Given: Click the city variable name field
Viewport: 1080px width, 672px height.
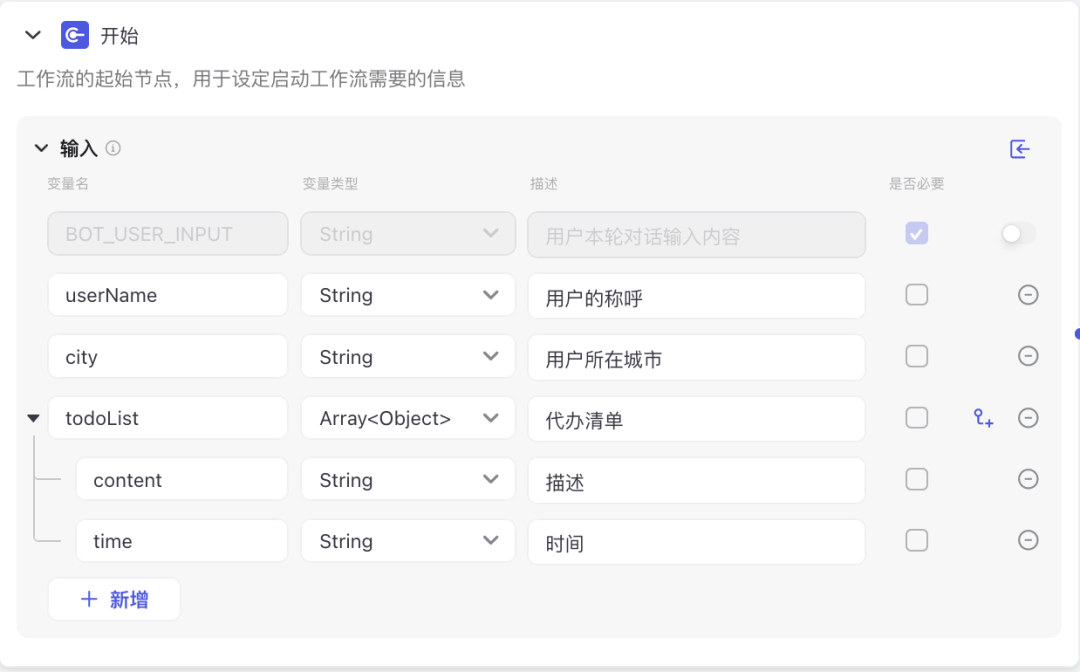Looking at the screenshot, I should [167, 357].
